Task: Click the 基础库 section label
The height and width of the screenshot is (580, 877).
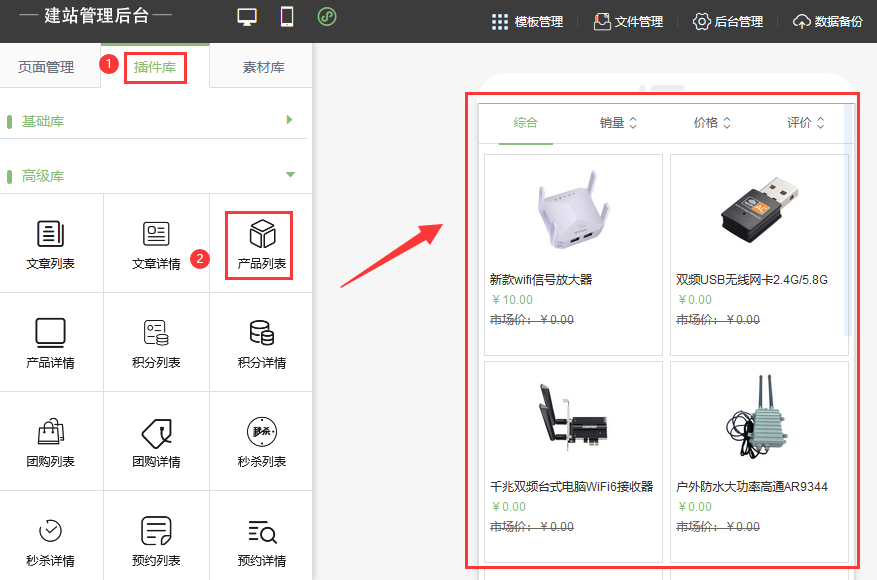Action: [43, 121]
